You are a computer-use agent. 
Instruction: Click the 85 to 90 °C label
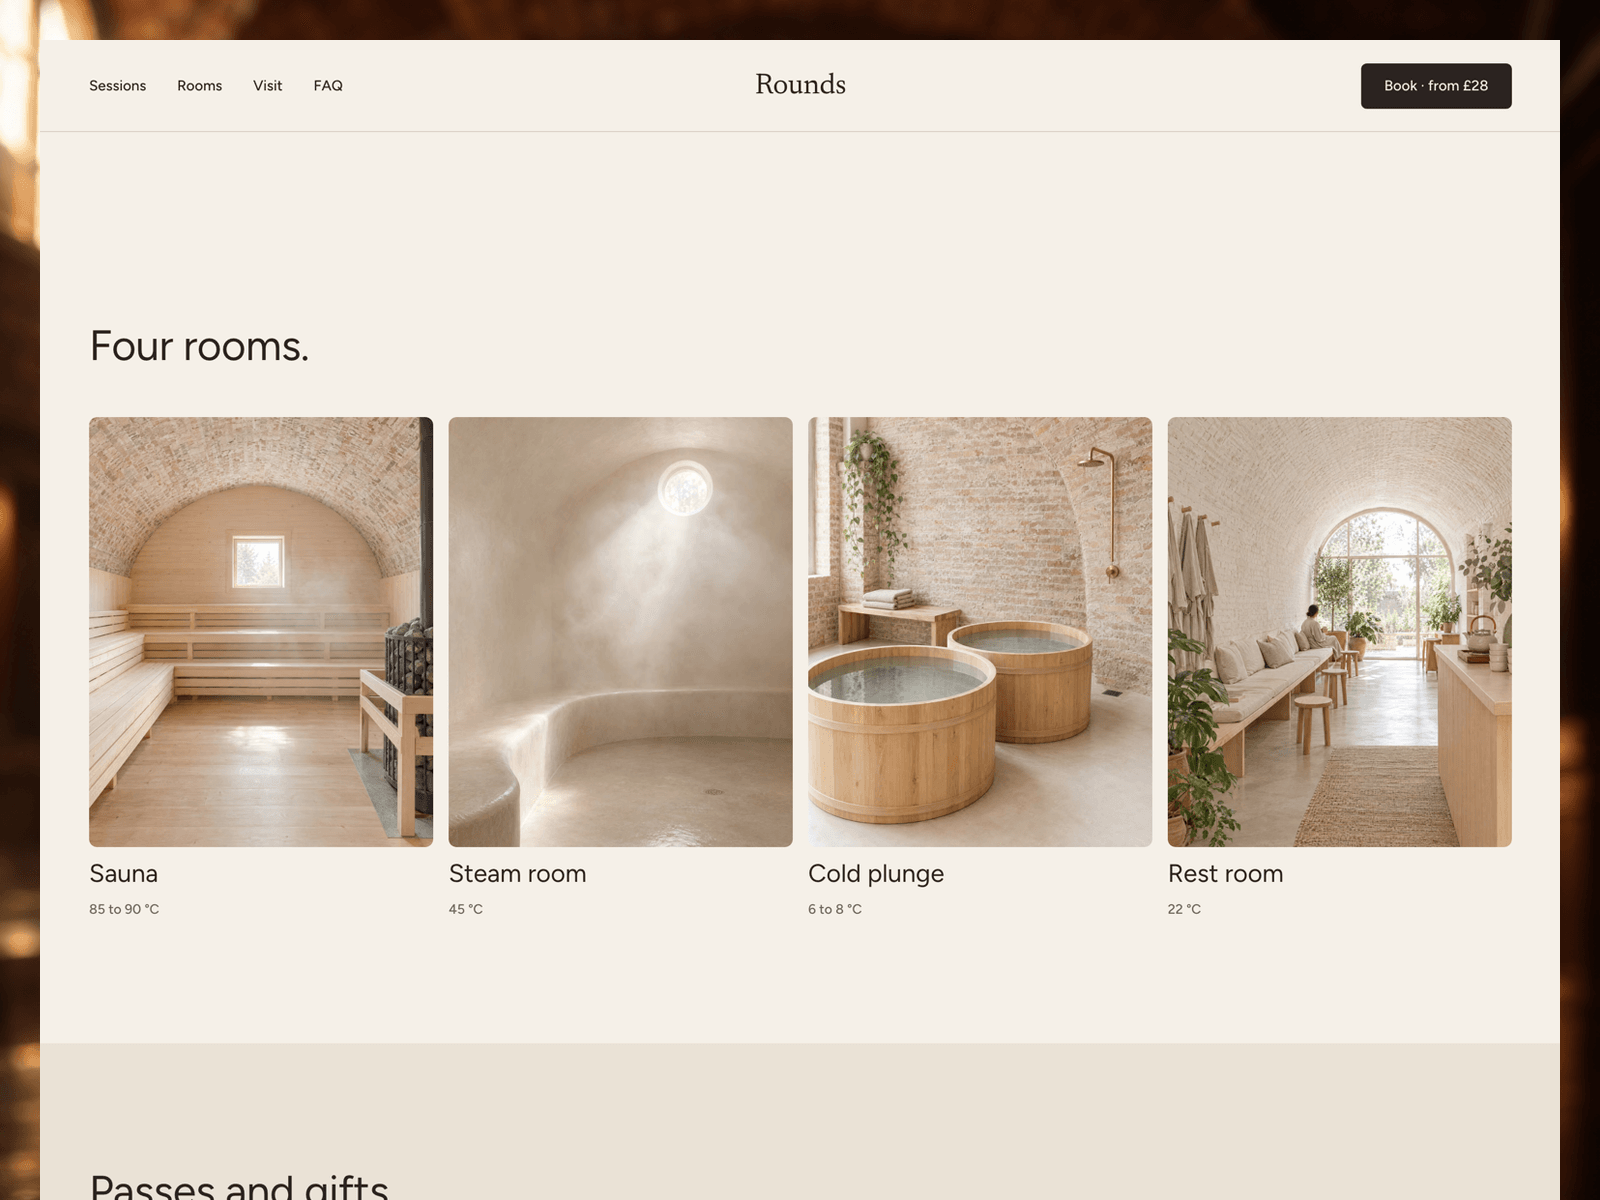[x=124, y=909]
